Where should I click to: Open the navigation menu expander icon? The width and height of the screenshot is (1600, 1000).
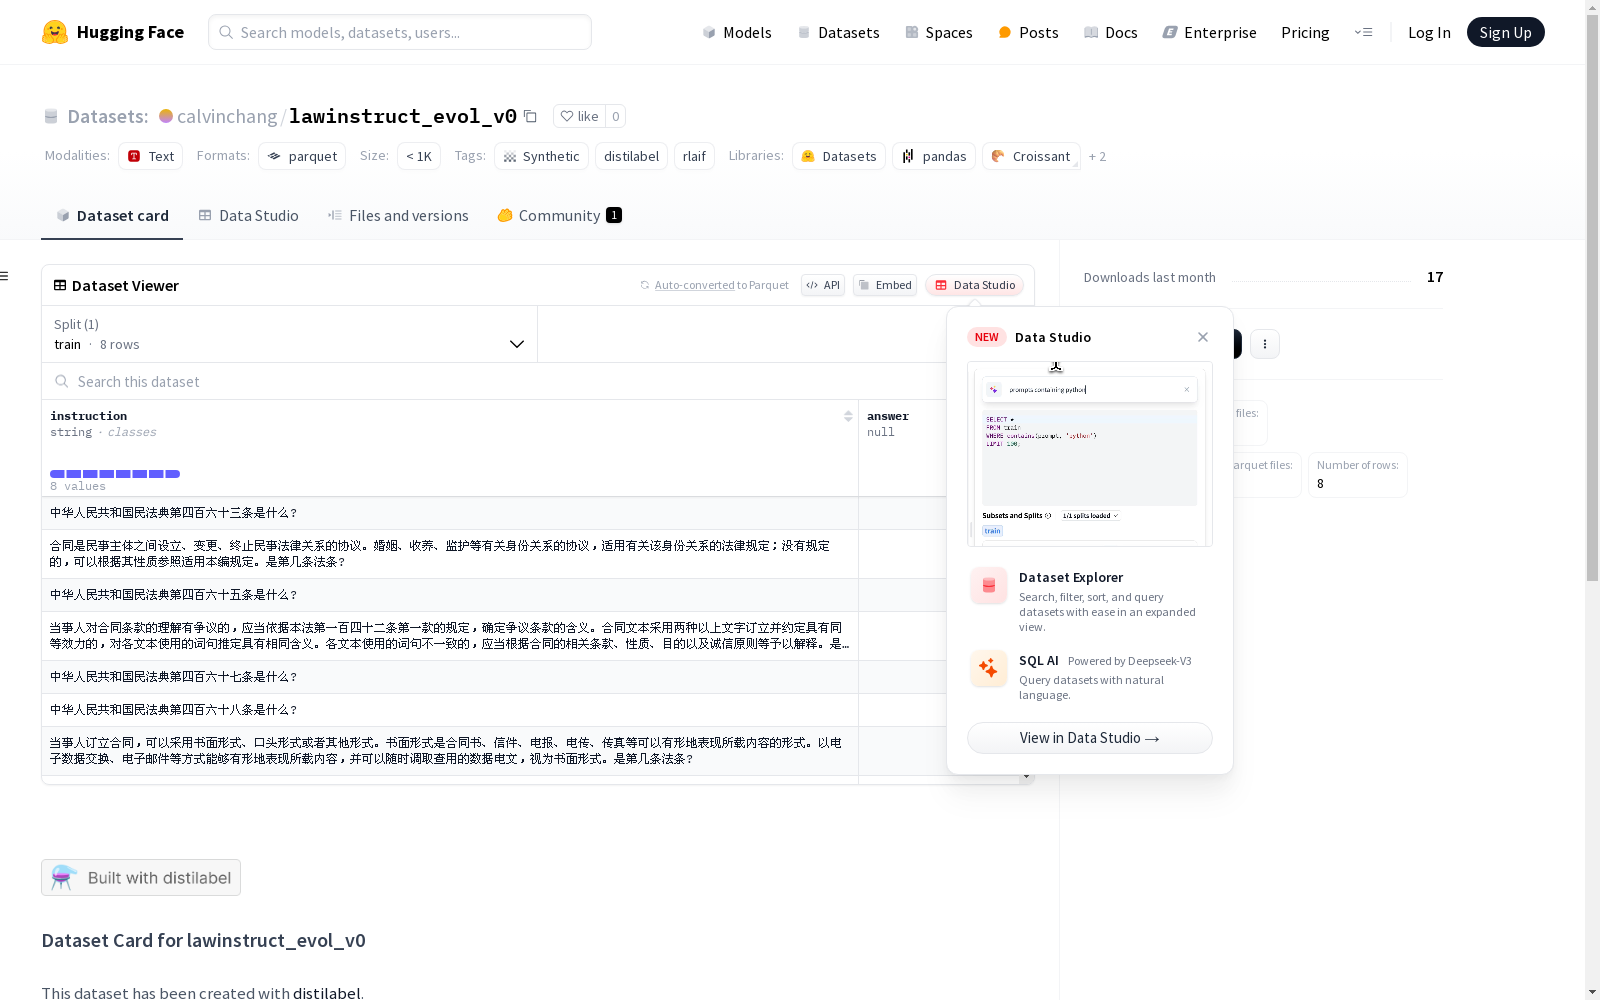pos(1363,32)
